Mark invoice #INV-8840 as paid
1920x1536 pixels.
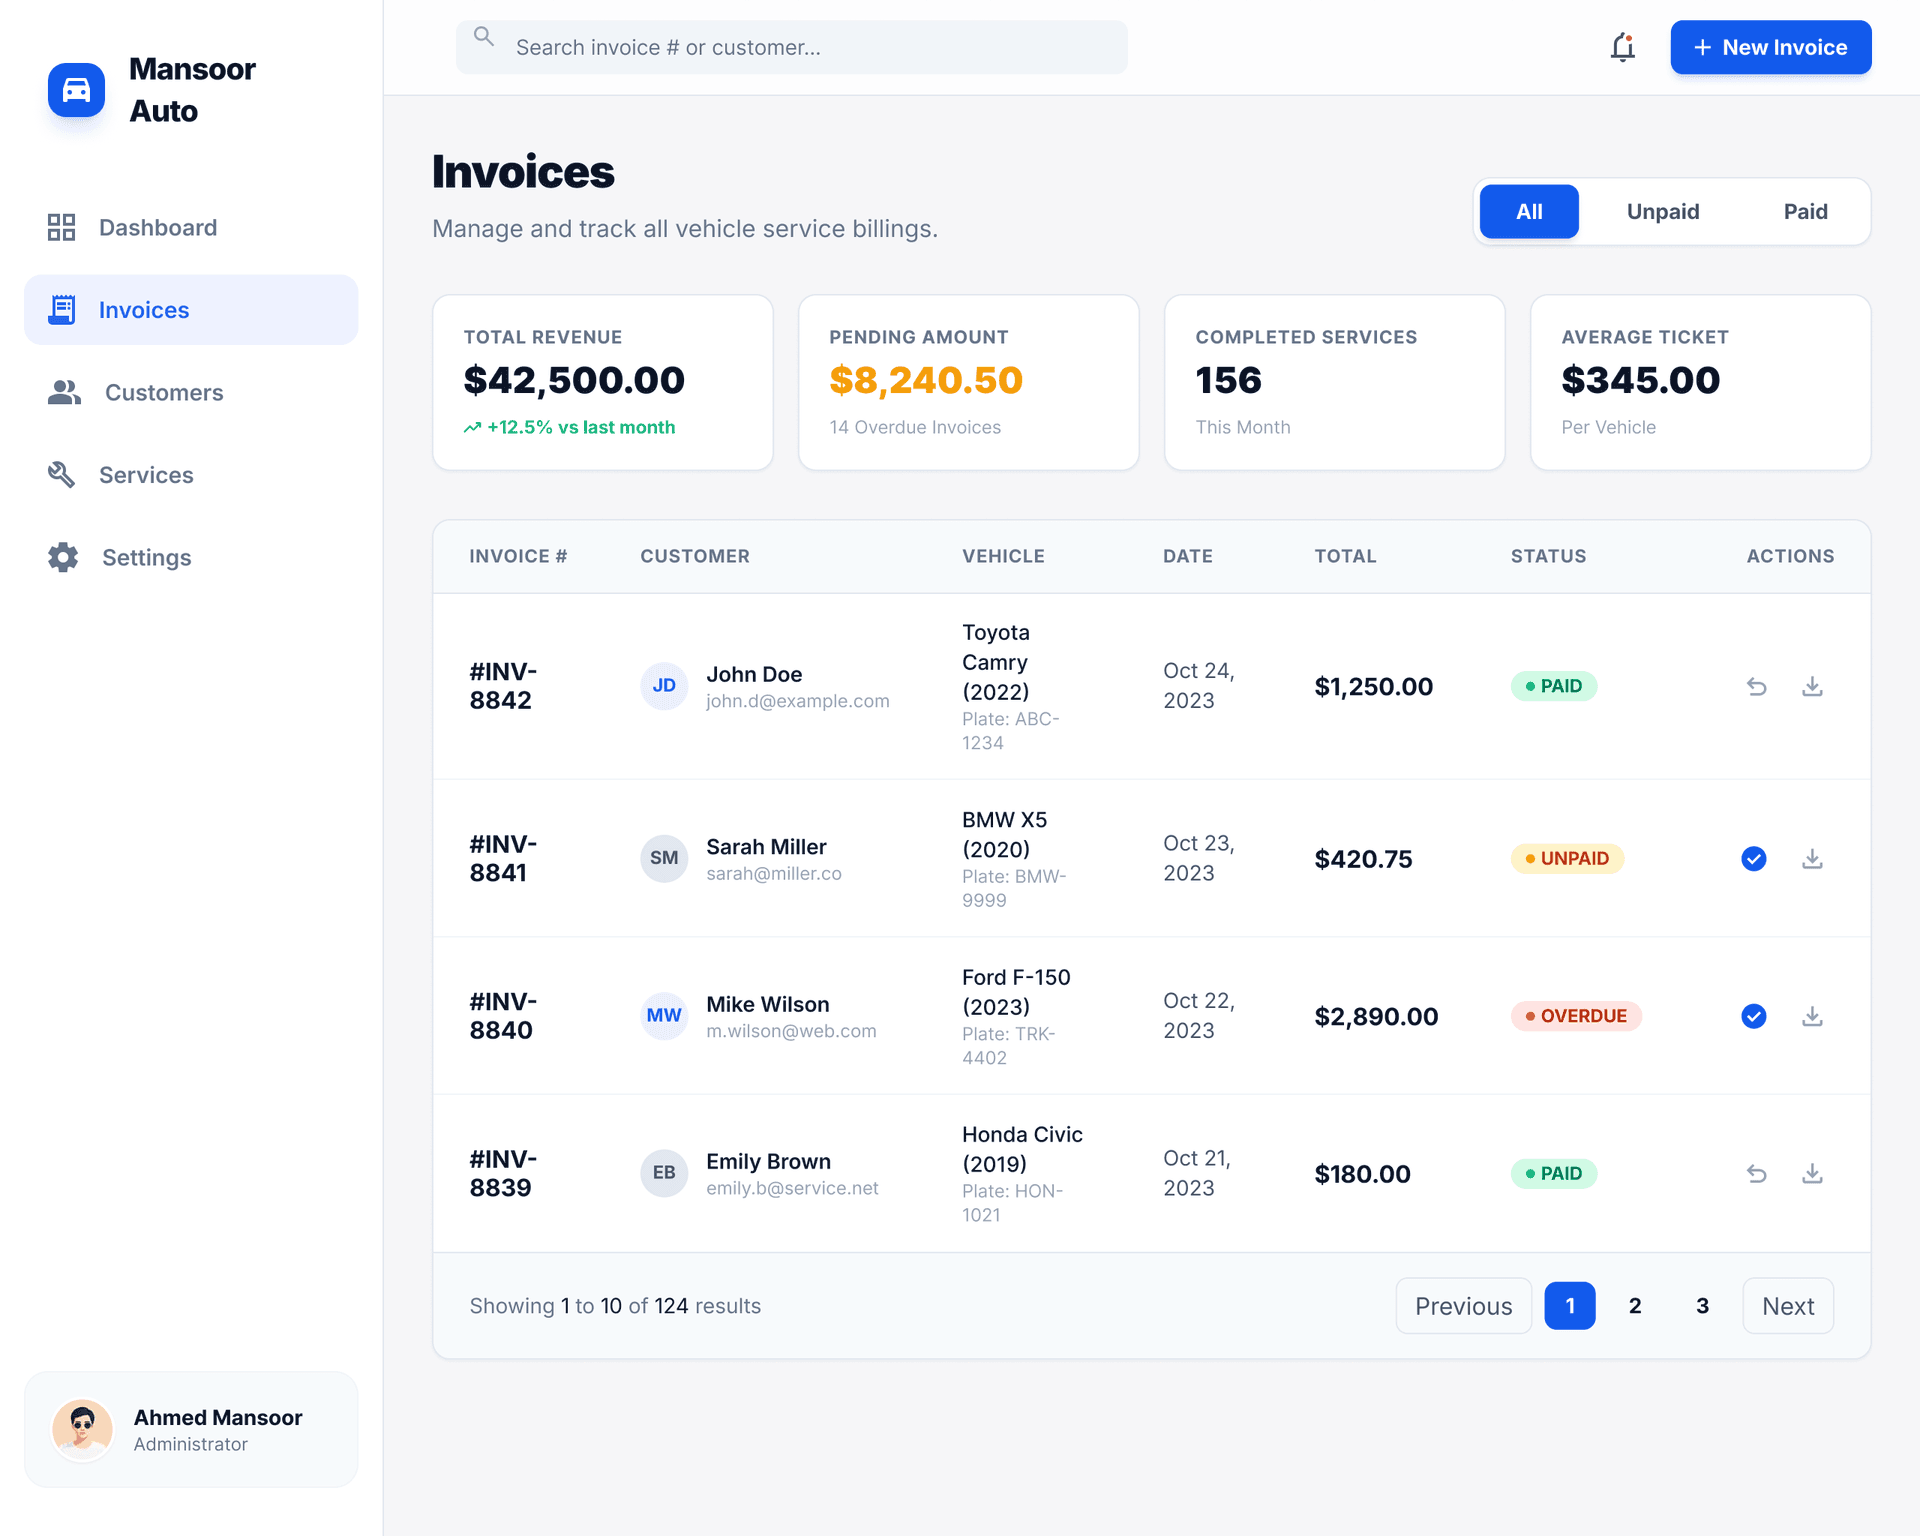pos(1753,1016)
